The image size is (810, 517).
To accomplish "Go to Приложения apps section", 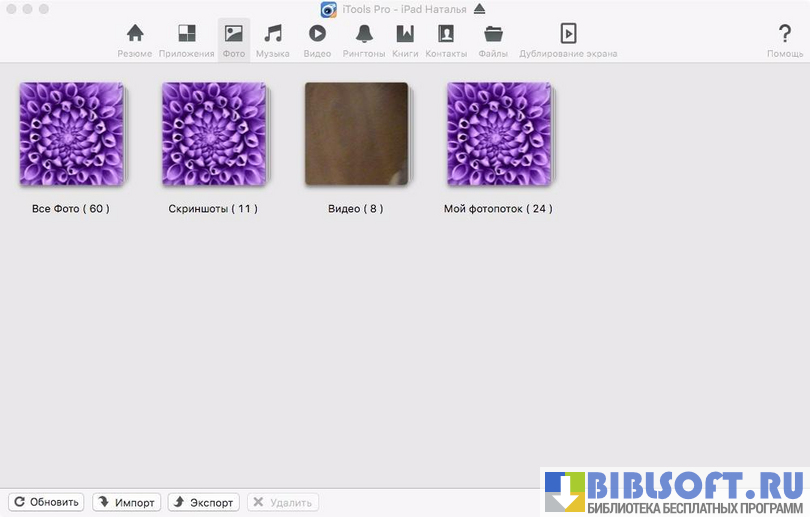I will 186,40.
